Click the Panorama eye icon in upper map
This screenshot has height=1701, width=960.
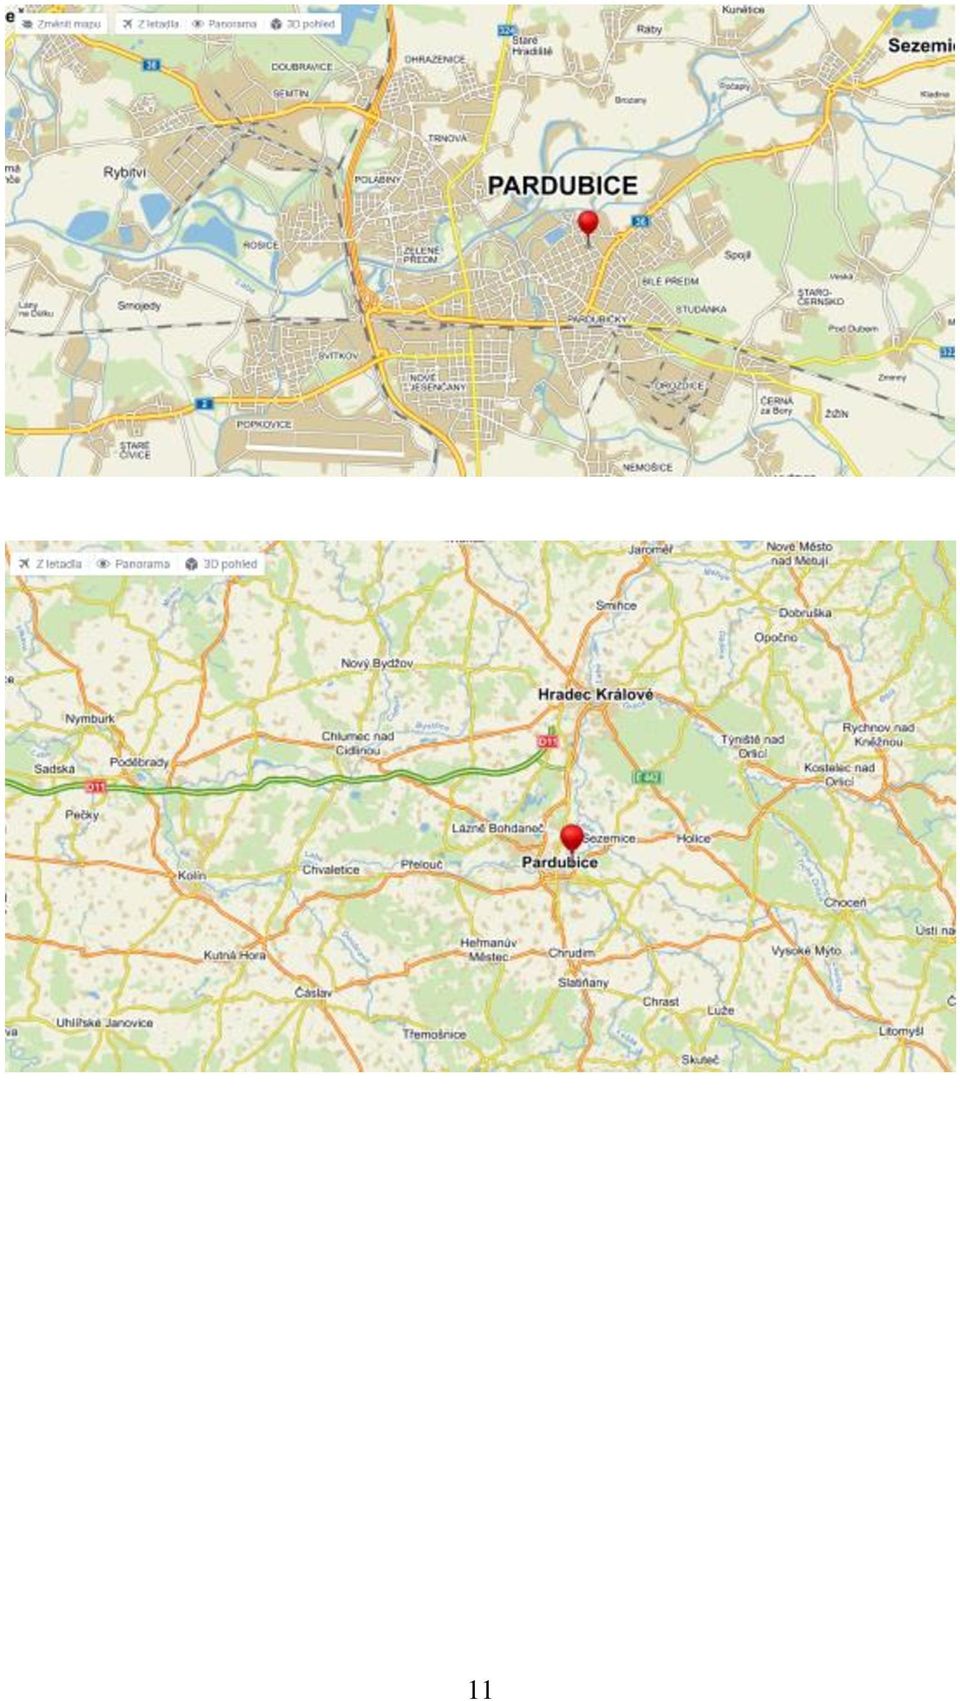pyautogui.click(x=198, y=23)
